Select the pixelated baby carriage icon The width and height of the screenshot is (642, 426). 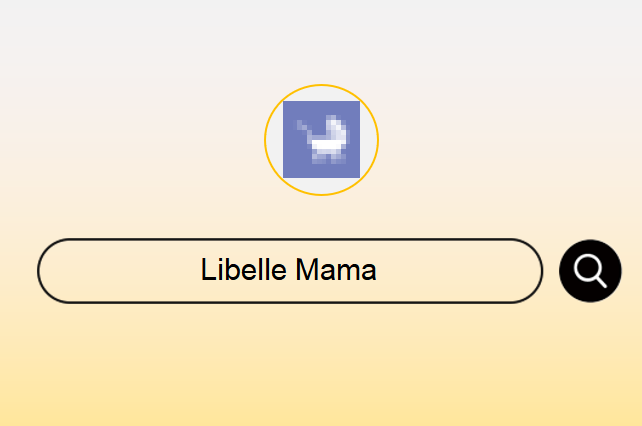tap(321, 140)
